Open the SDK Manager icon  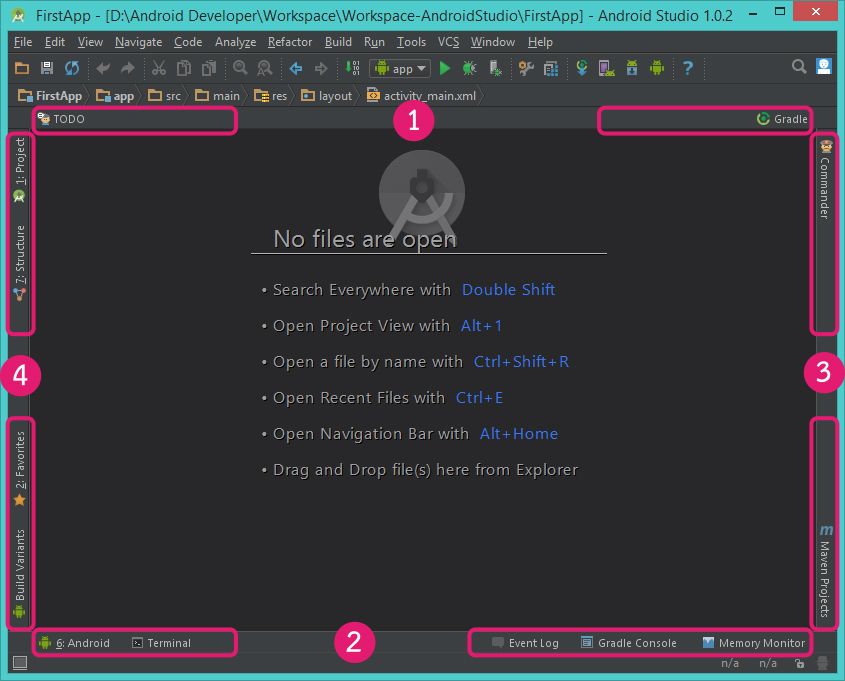(632, 68)
